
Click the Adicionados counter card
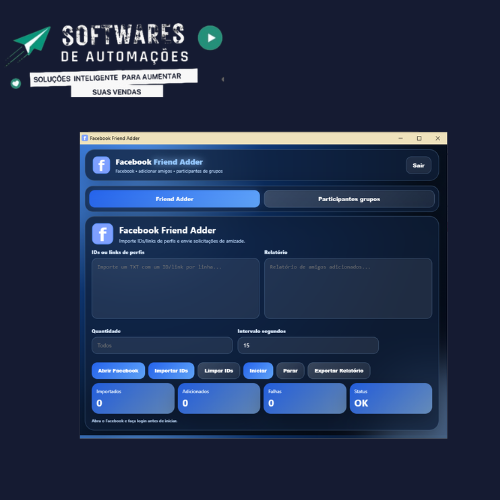[x=219, y=398]
